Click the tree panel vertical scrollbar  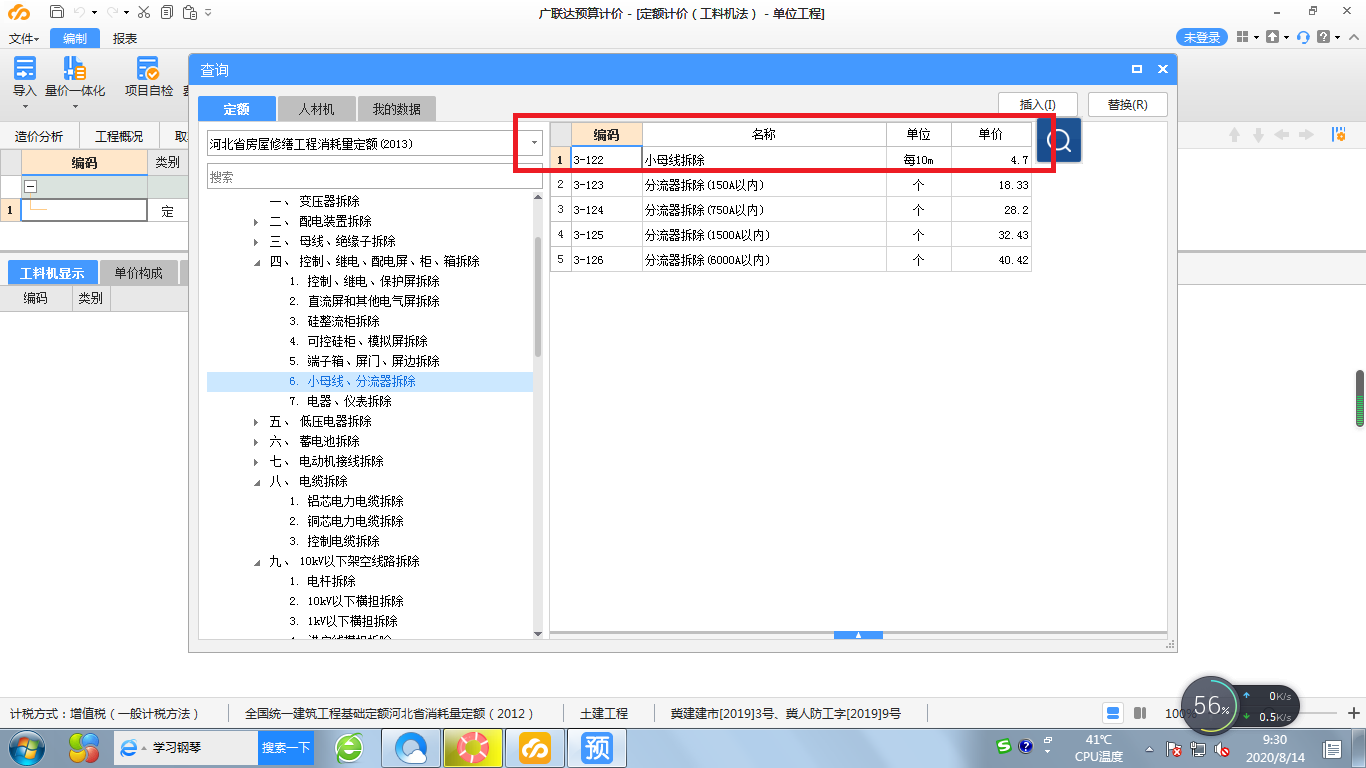(538, 297)
